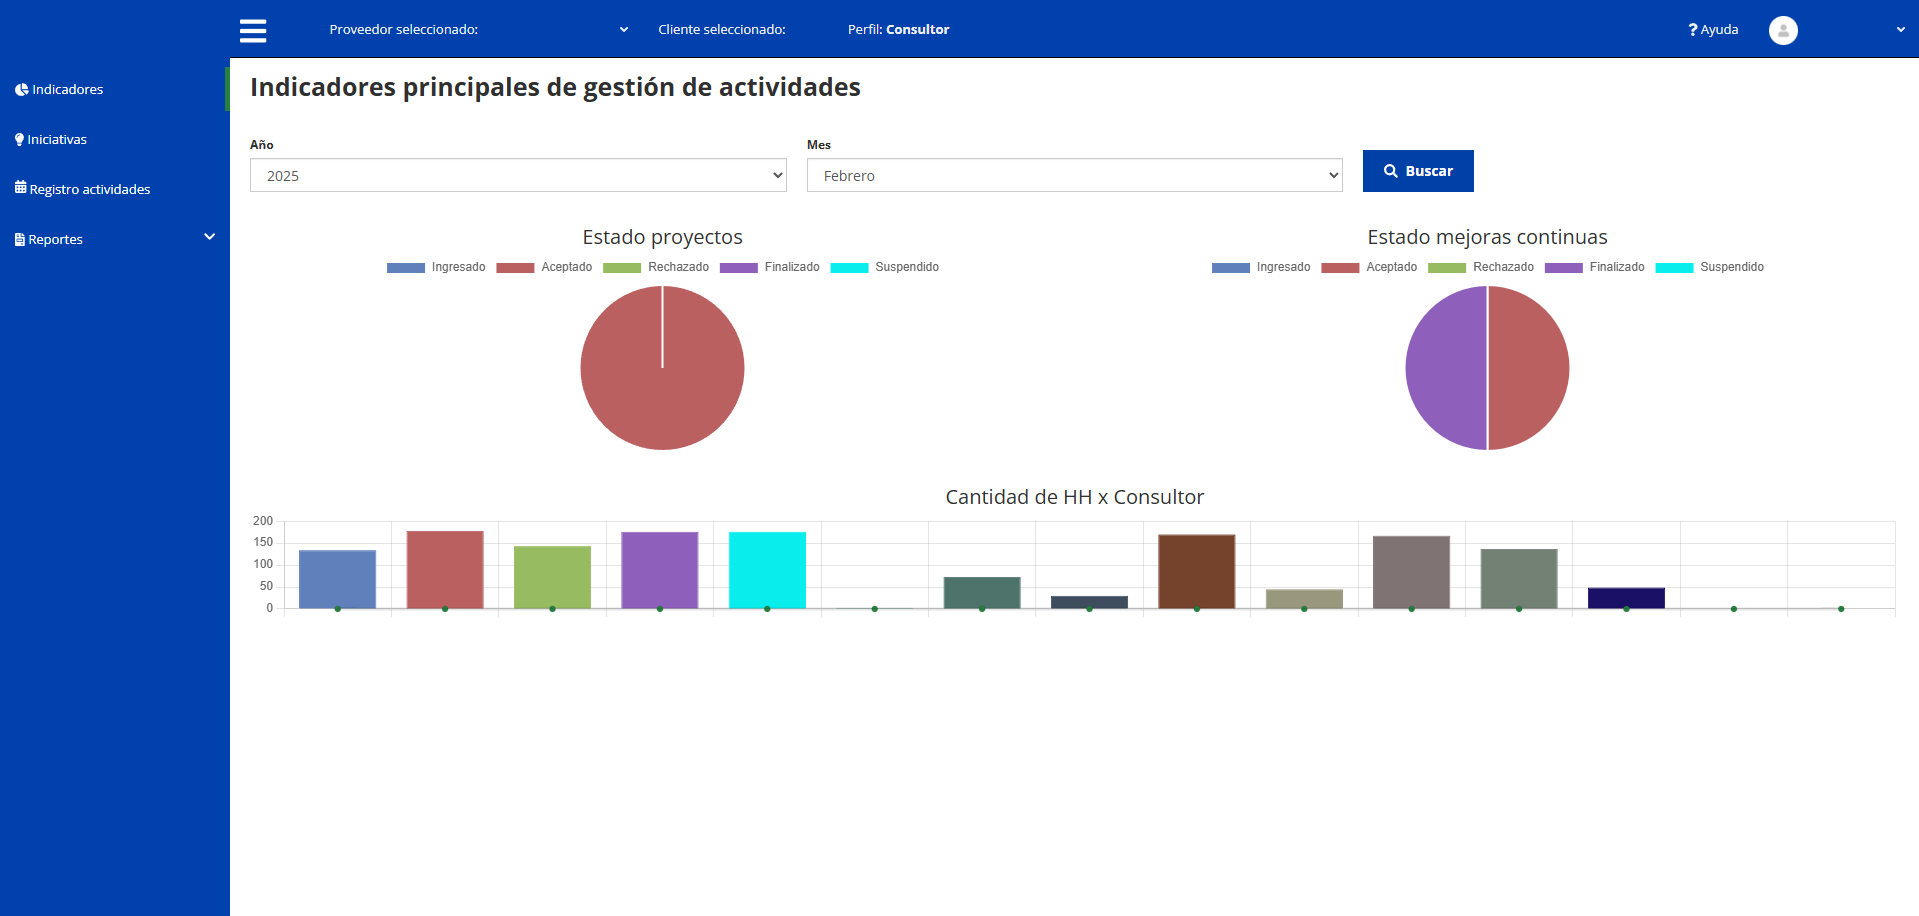The height and width of the screenshot is (916, 1919).
Task: Open the hamburger menu icon
Action: (253, 30)
